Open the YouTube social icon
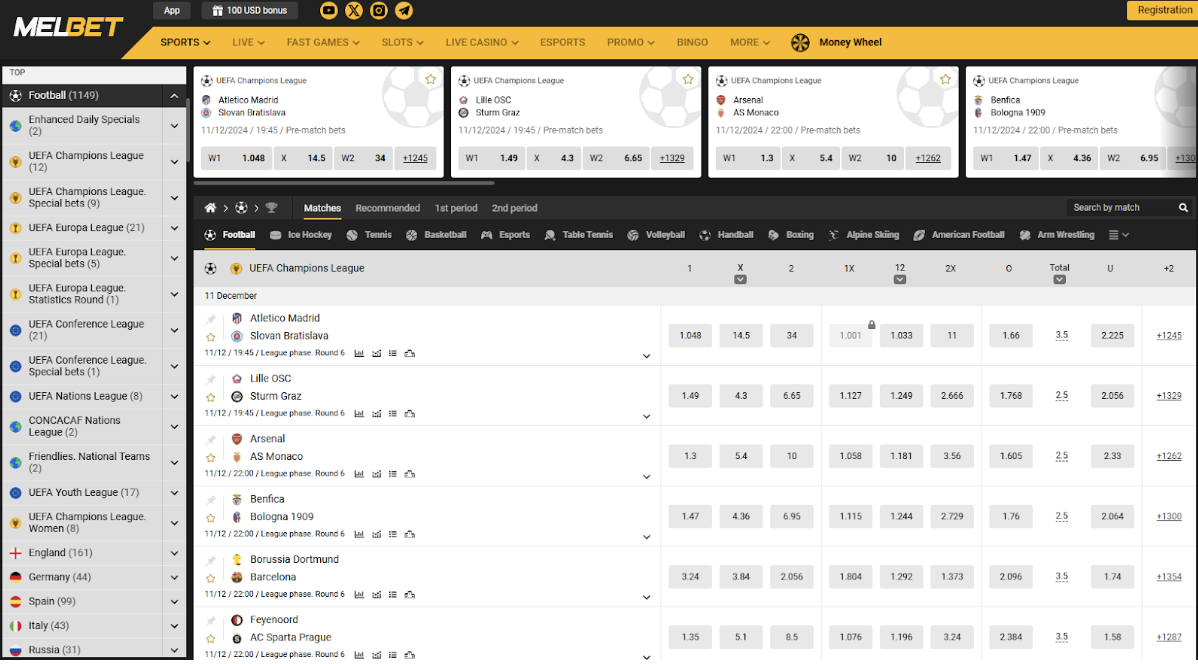 pyautogui.click(x=329, y=11)
